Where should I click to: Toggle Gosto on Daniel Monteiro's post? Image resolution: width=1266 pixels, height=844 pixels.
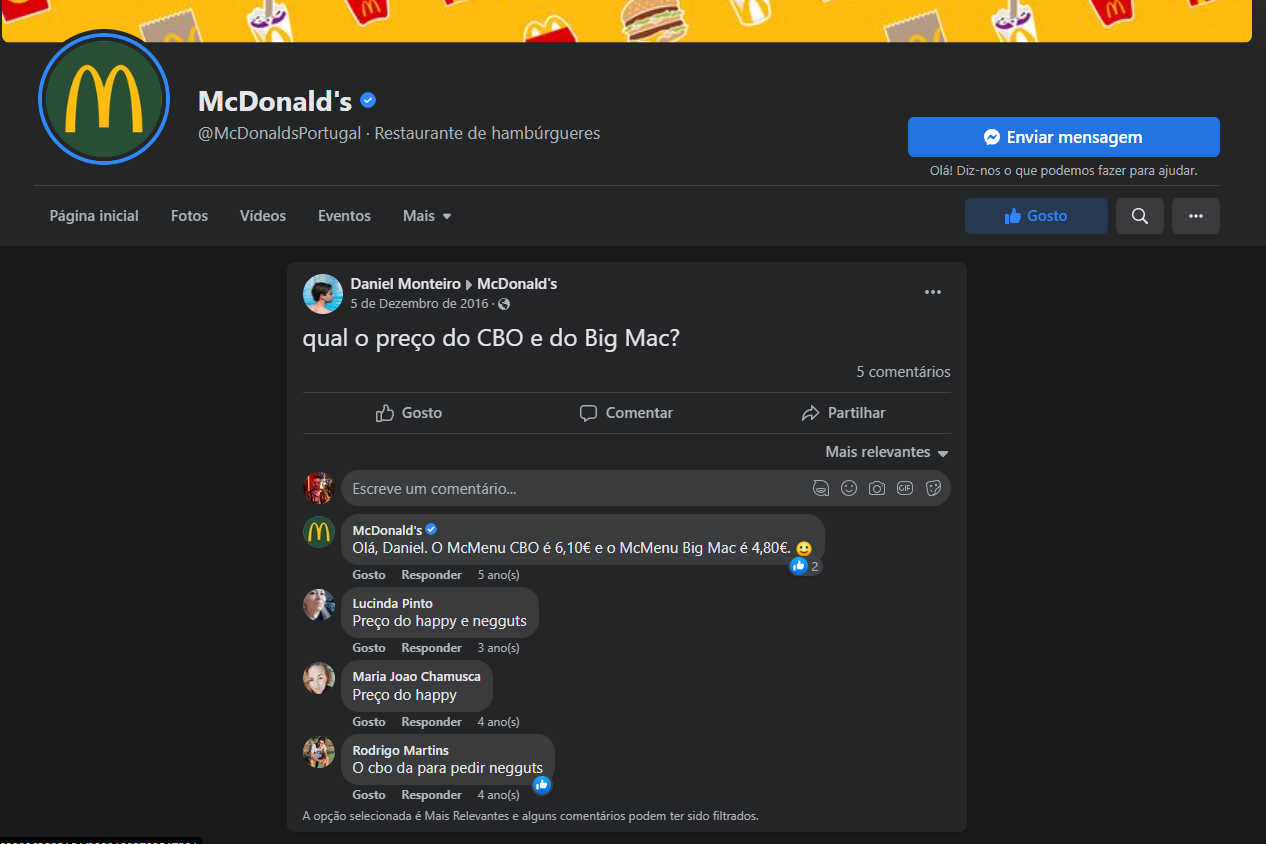point(409,413)
